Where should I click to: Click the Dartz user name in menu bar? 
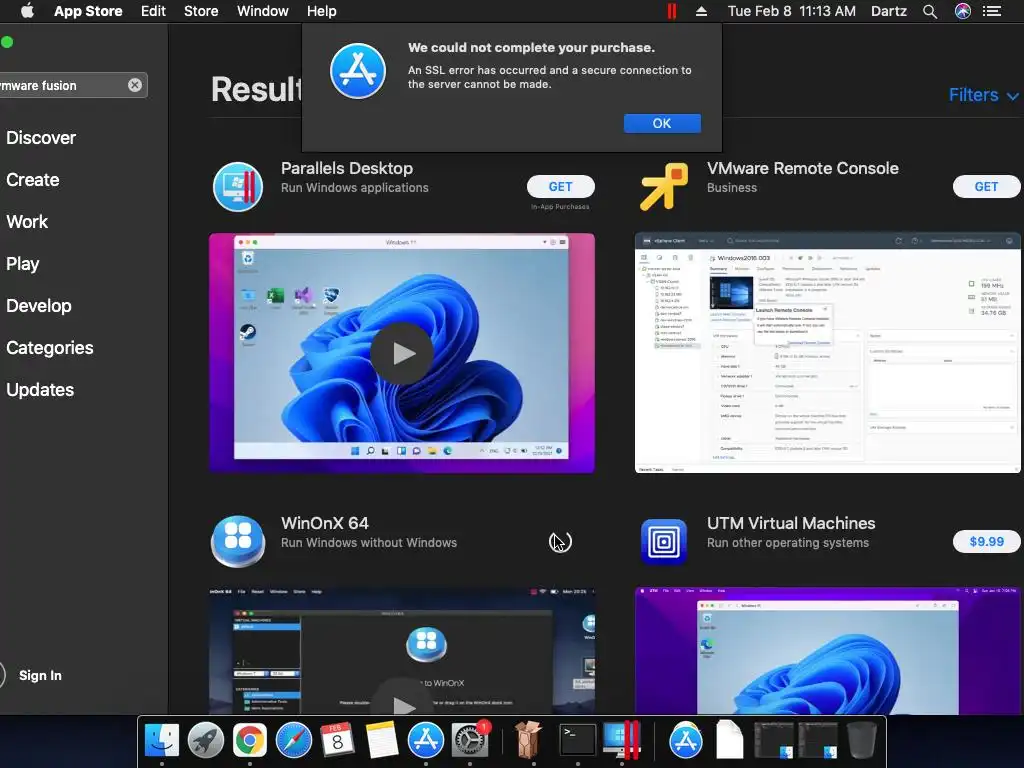[x=889, y=11]
